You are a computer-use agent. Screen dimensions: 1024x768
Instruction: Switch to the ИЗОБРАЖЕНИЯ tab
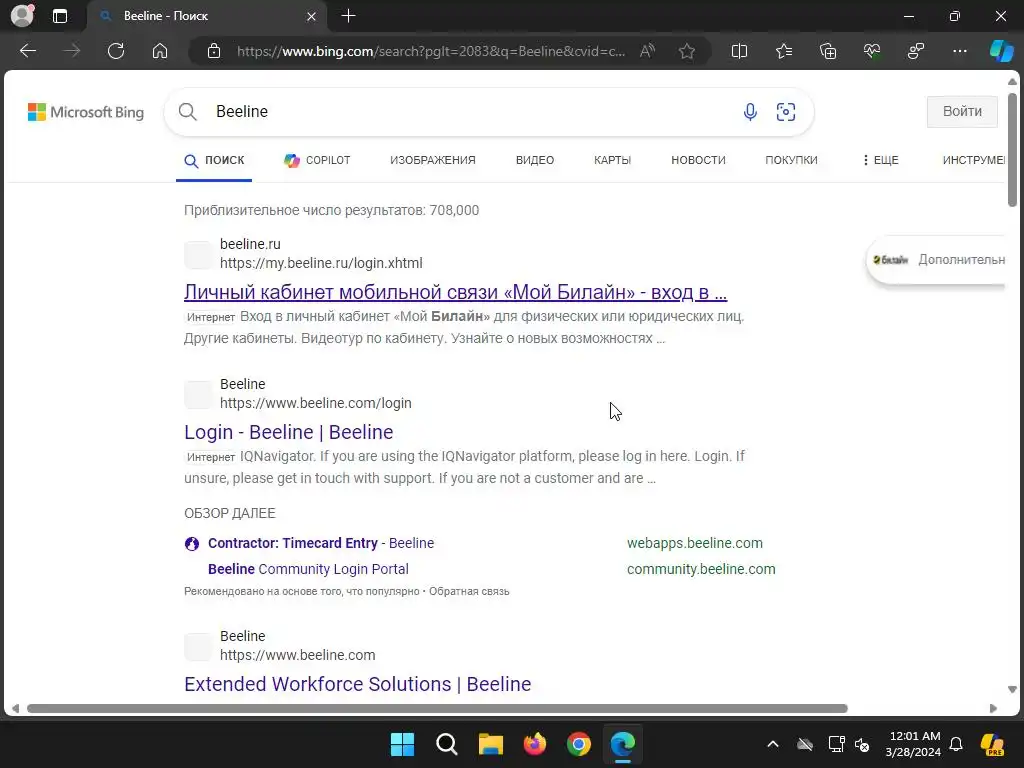(433, 160)
